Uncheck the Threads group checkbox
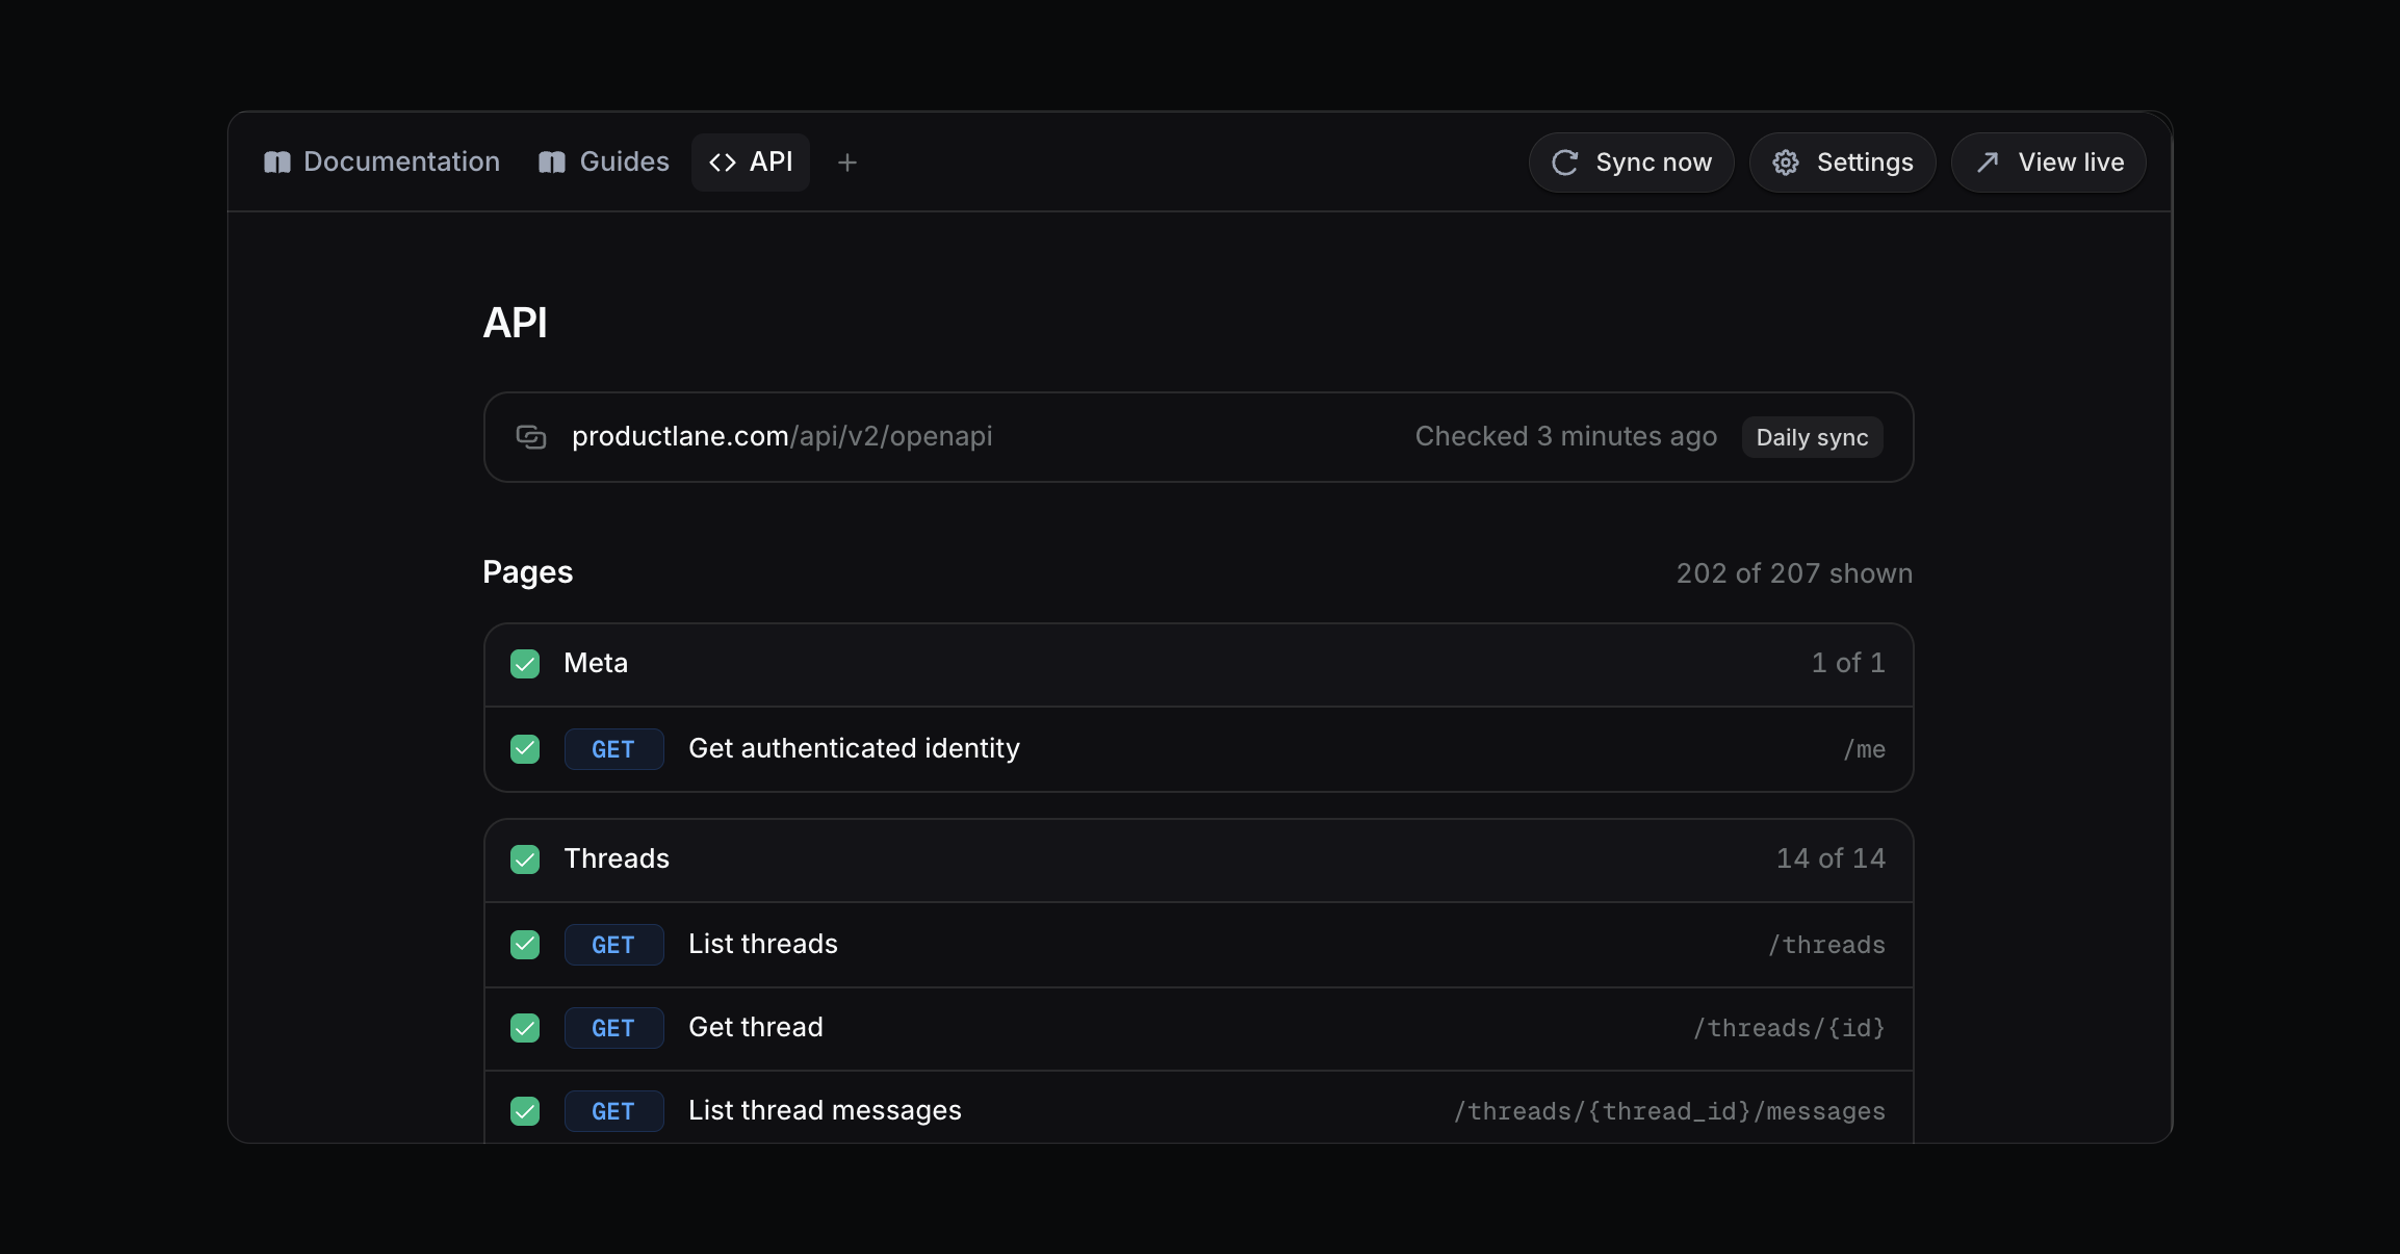 [525, 859]
